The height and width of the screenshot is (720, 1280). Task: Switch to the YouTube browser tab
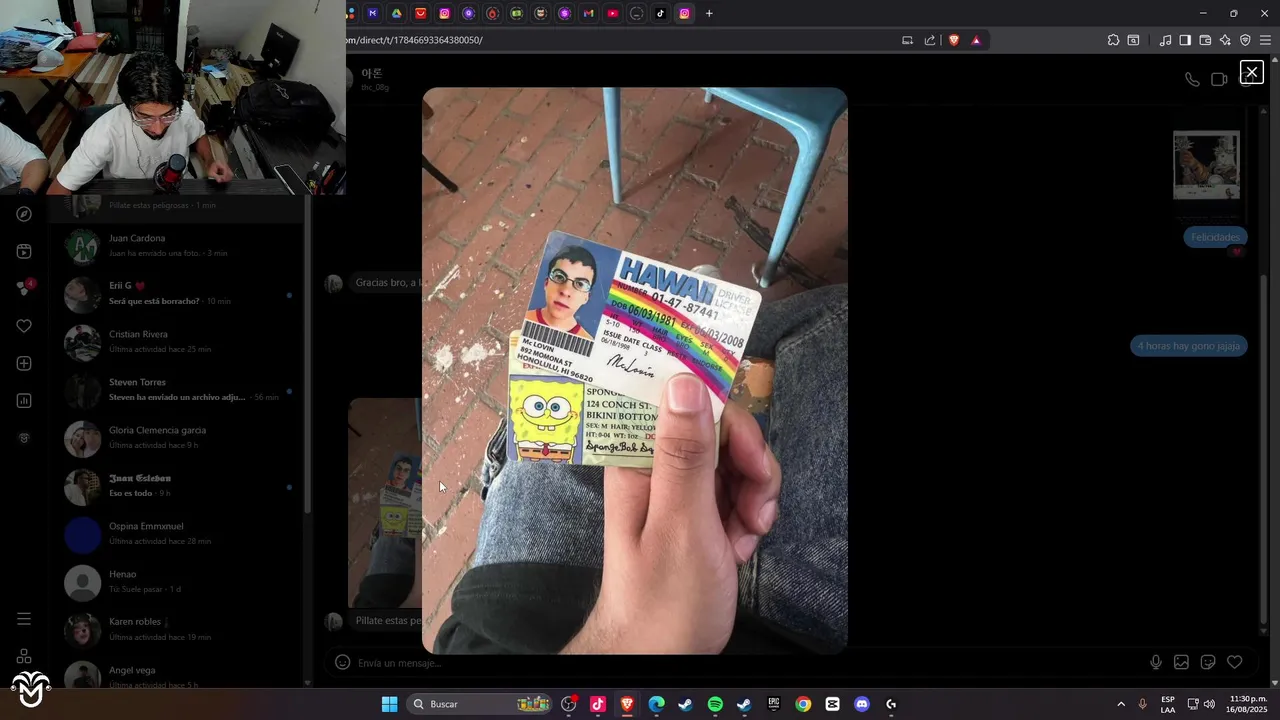click(612, 13)
